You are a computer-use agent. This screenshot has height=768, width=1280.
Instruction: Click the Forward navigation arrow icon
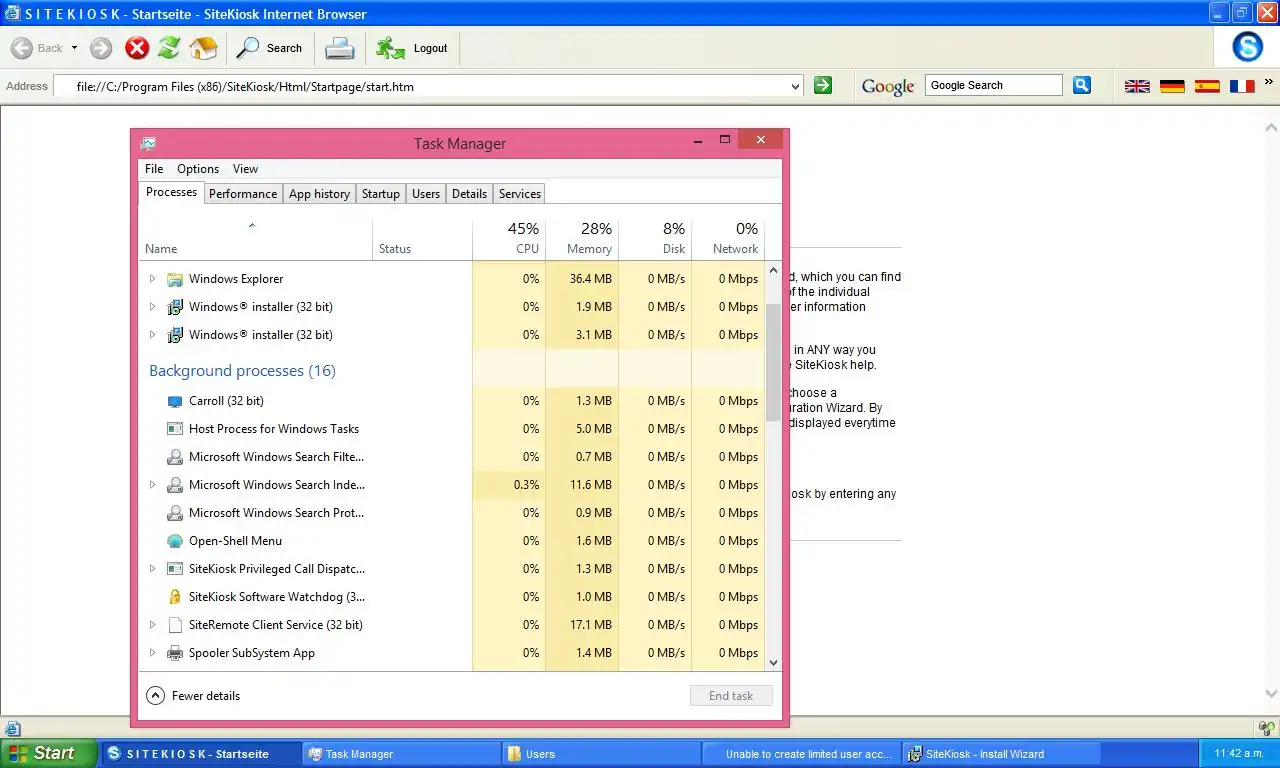pos(101,48)
